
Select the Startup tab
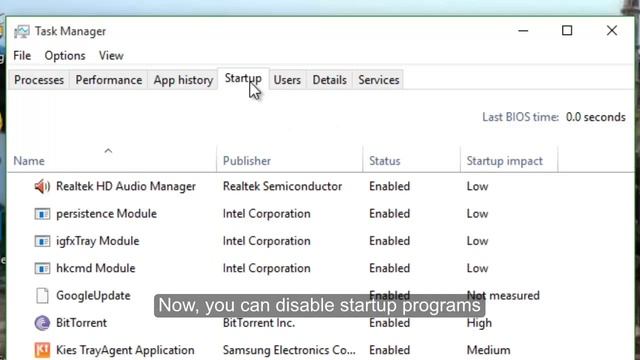[x=243, y=78]
